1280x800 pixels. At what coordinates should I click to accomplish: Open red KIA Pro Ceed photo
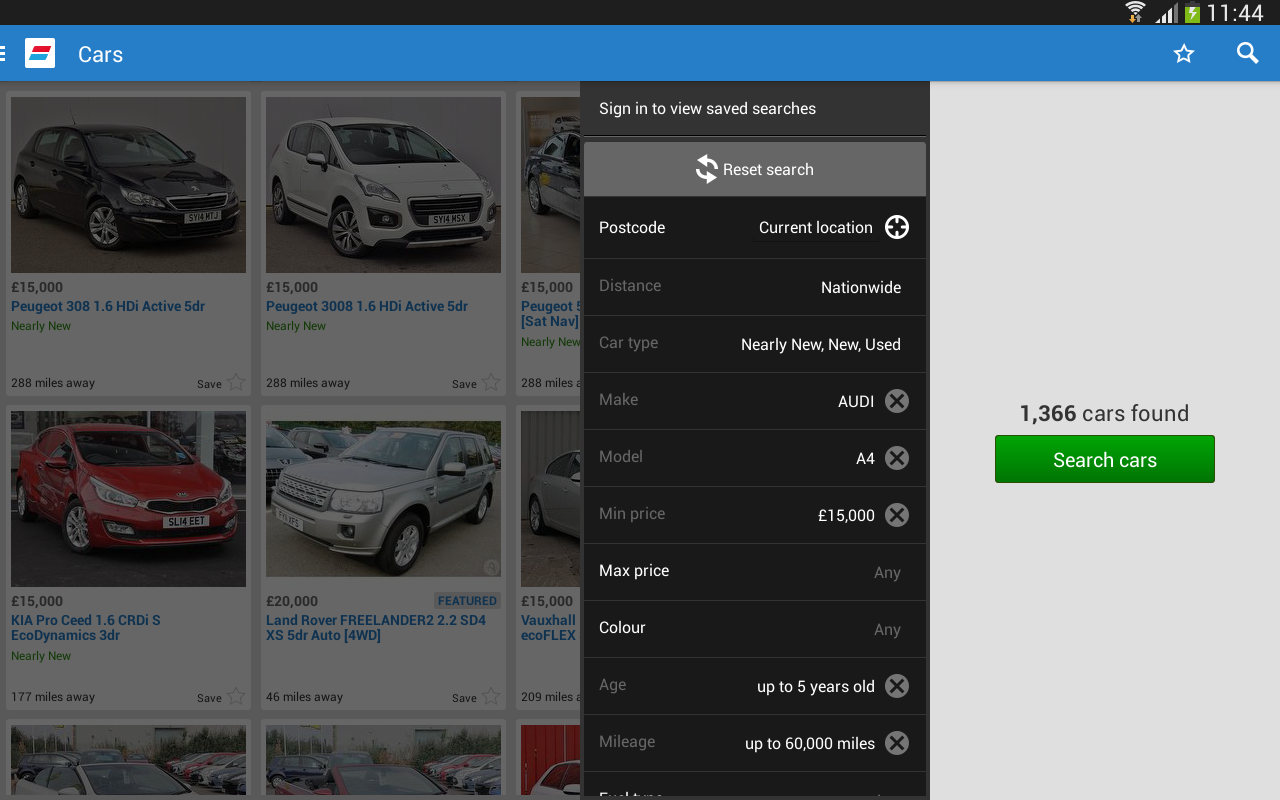pyautogui.click(x=128, y=499)
